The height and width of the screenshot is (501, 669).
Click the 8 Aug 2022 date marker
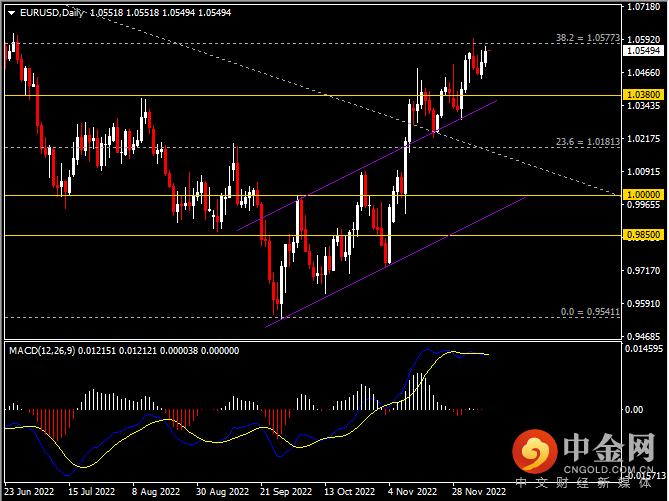(x=160, y=492)
